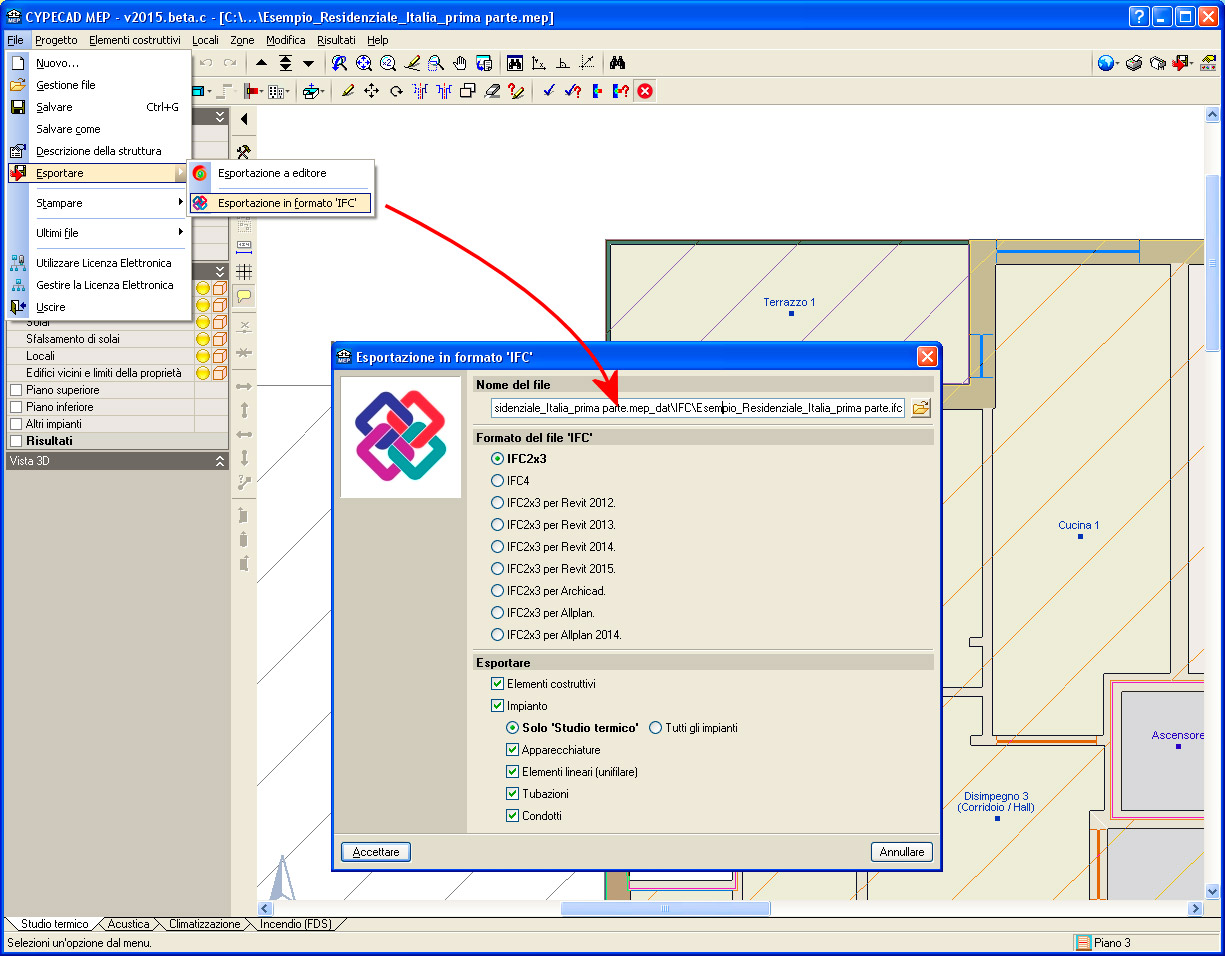Click the binoculars search icon in top toolbar
This screenshot has height=956, width=1225.
pyautogui.click(x=618, y=63)
